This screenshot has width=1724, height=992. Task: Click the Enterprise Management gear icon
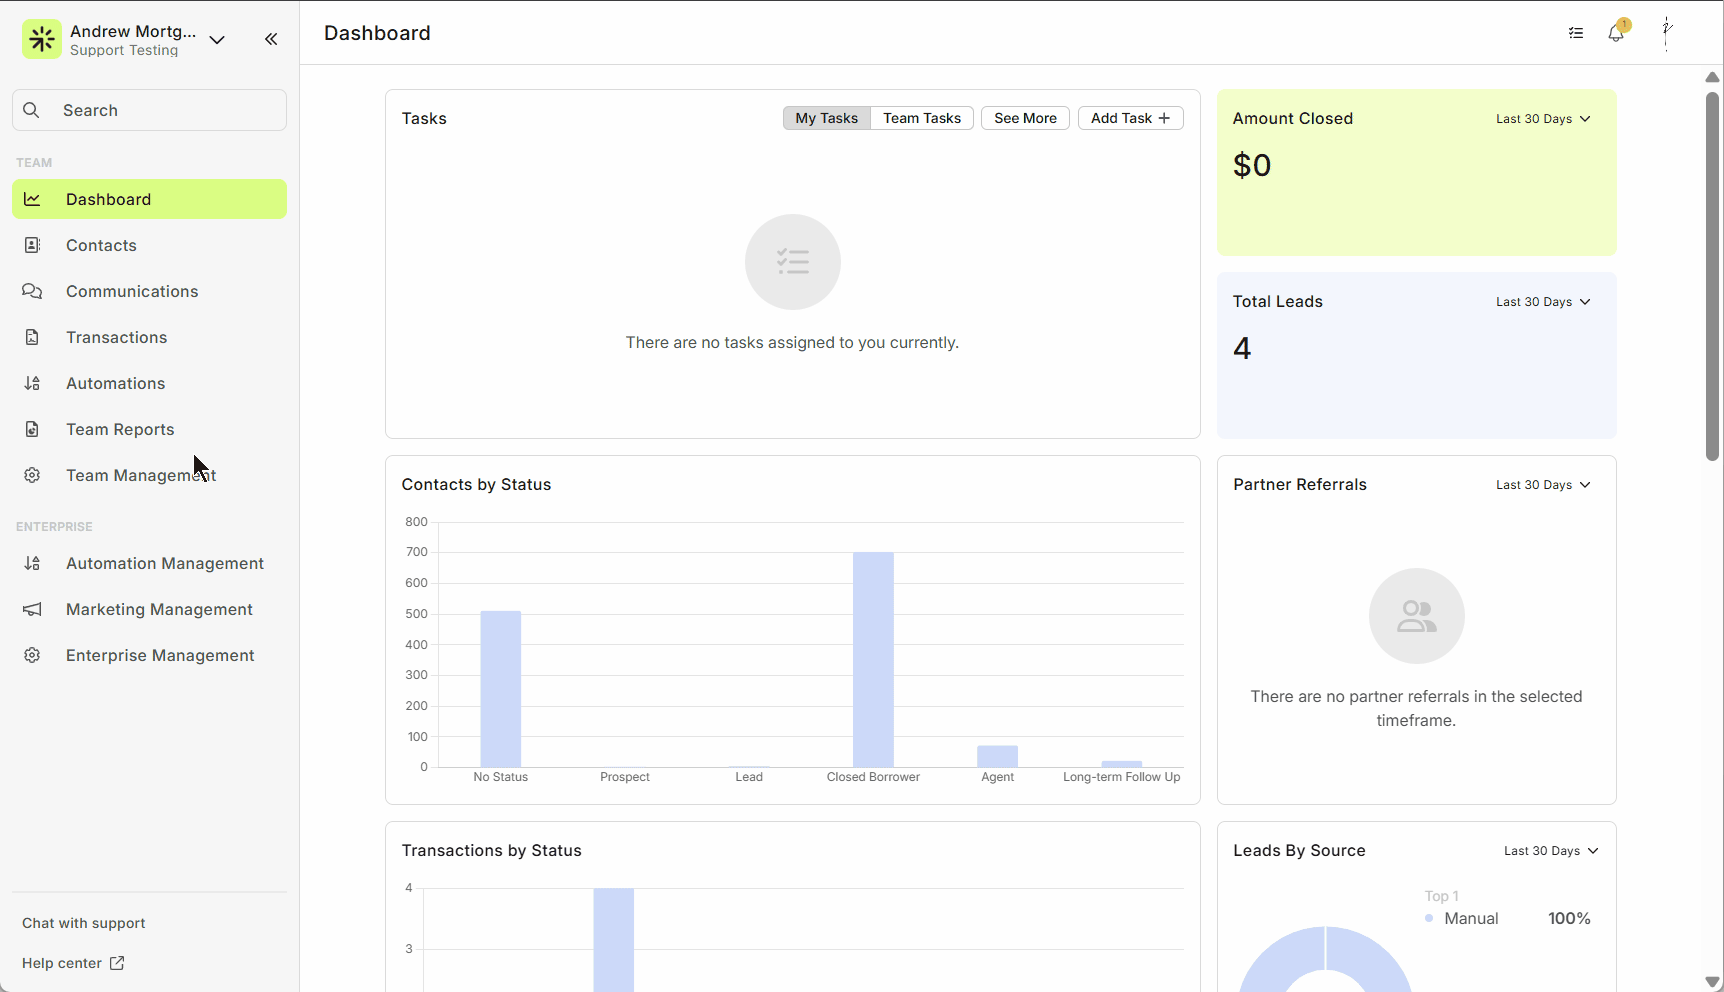(32, 655)
